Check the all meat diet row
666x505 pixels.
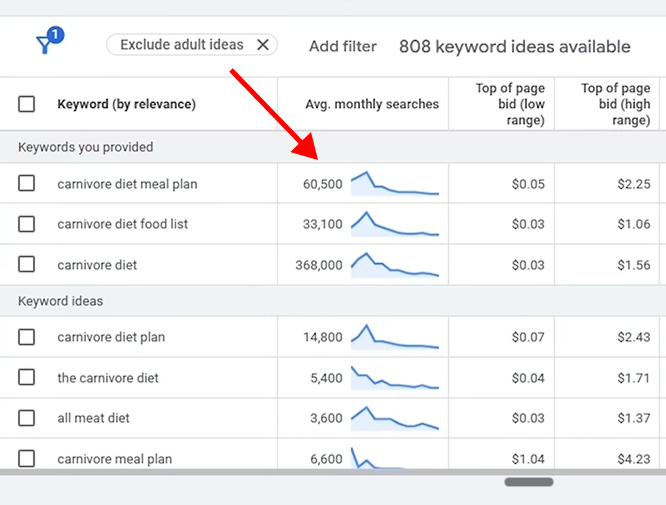26,418
